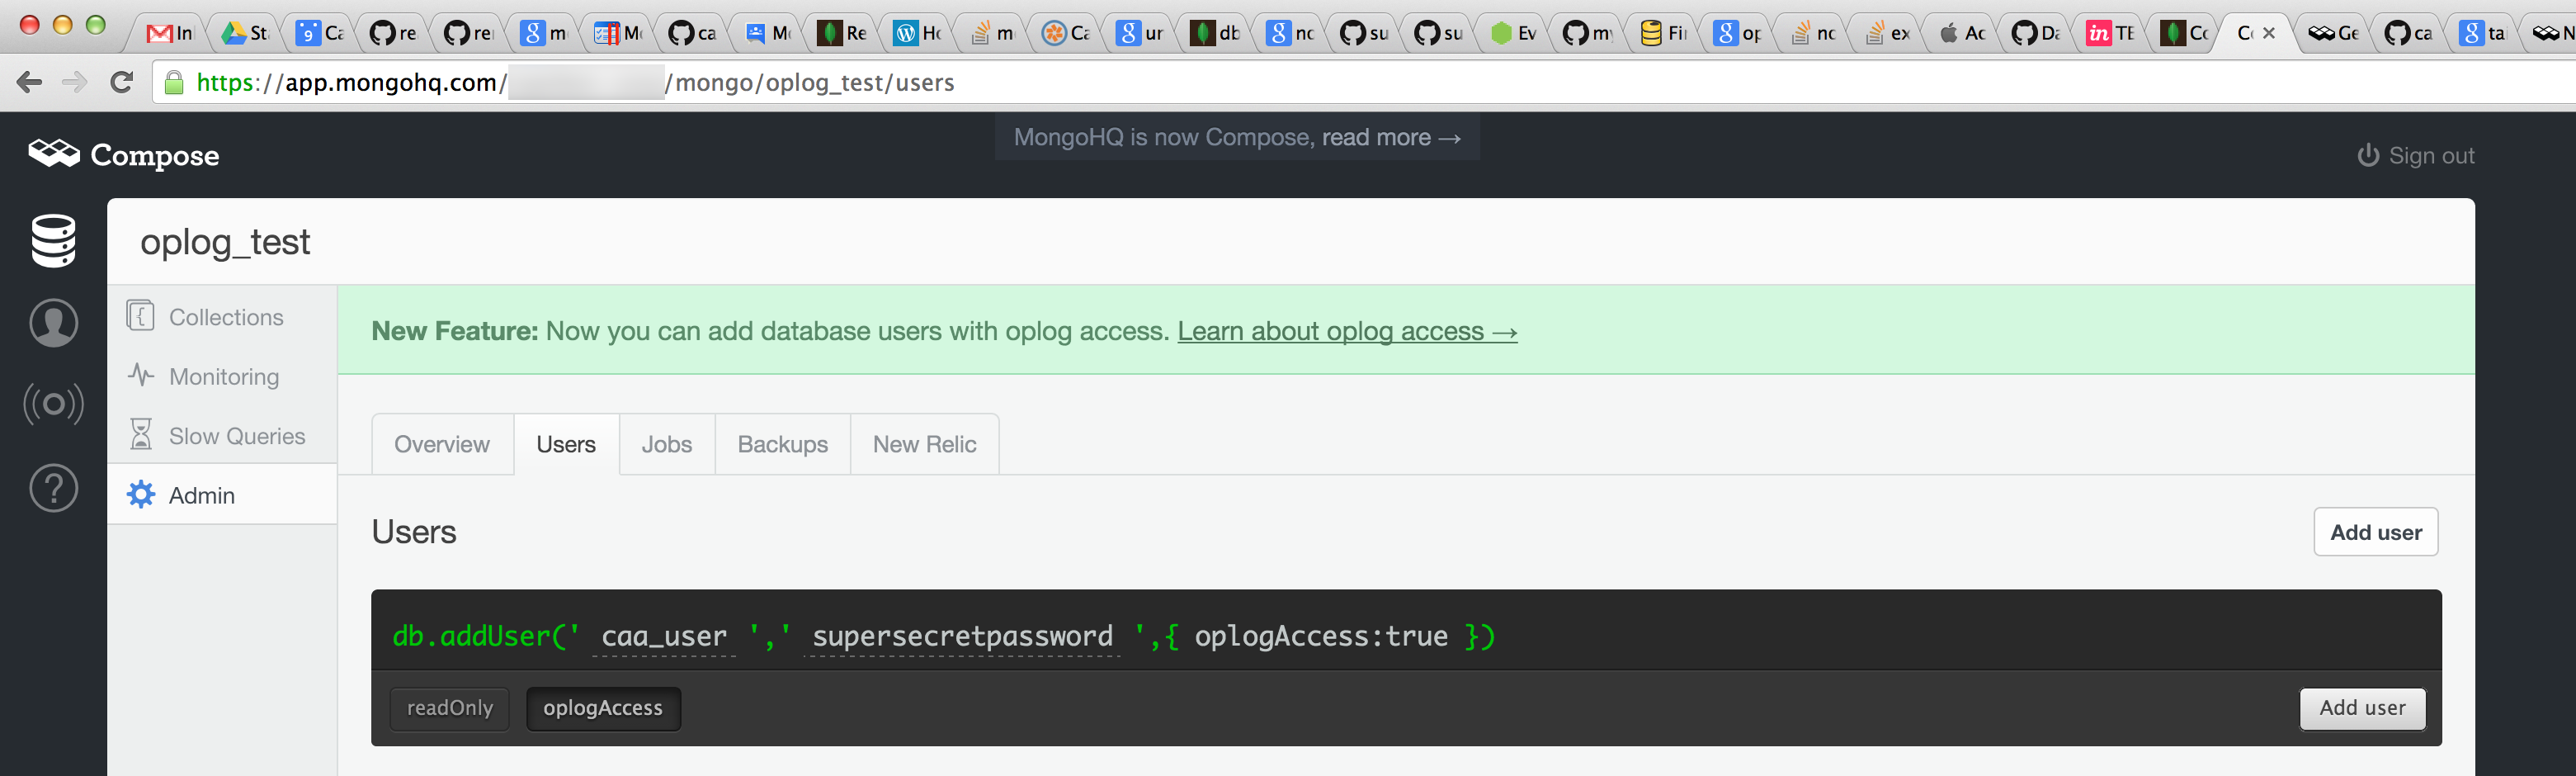The image size is (2576, 776).
Task: Click the oplog_test database title
Action: pyautogui.click(x=225, y=242)
